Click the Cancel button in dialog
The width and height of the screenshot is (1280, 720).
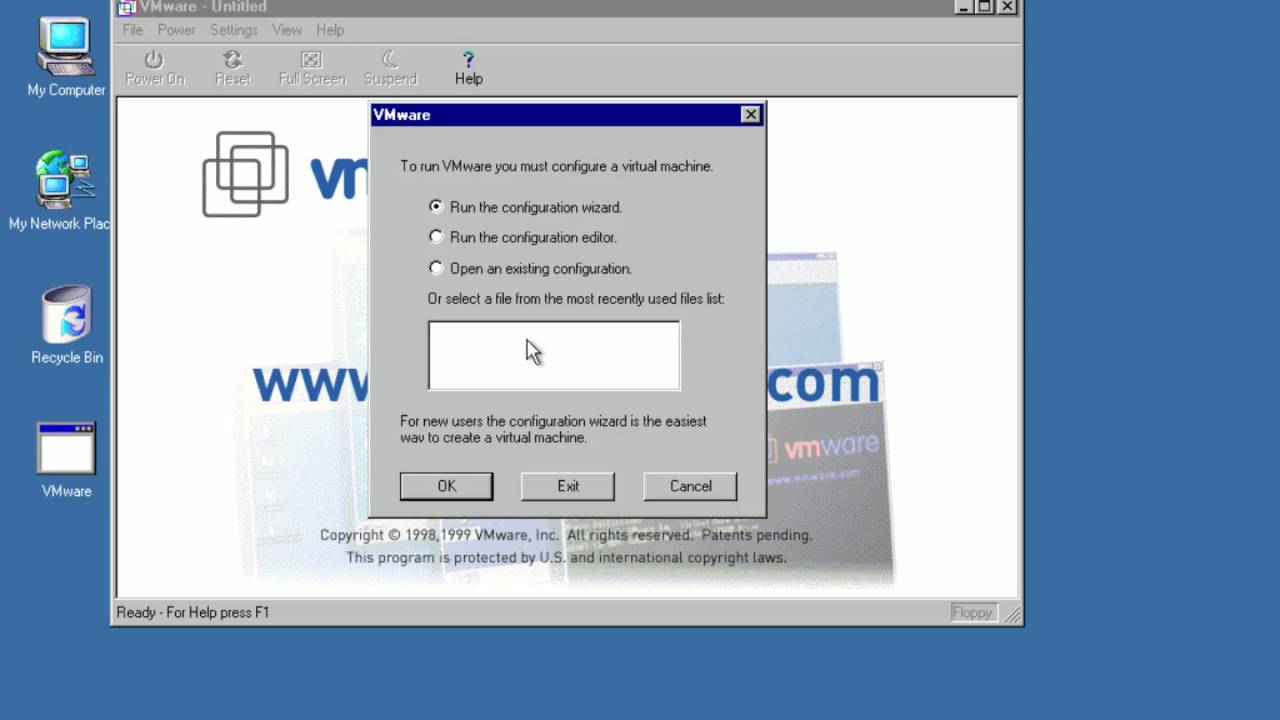[690, 486]
